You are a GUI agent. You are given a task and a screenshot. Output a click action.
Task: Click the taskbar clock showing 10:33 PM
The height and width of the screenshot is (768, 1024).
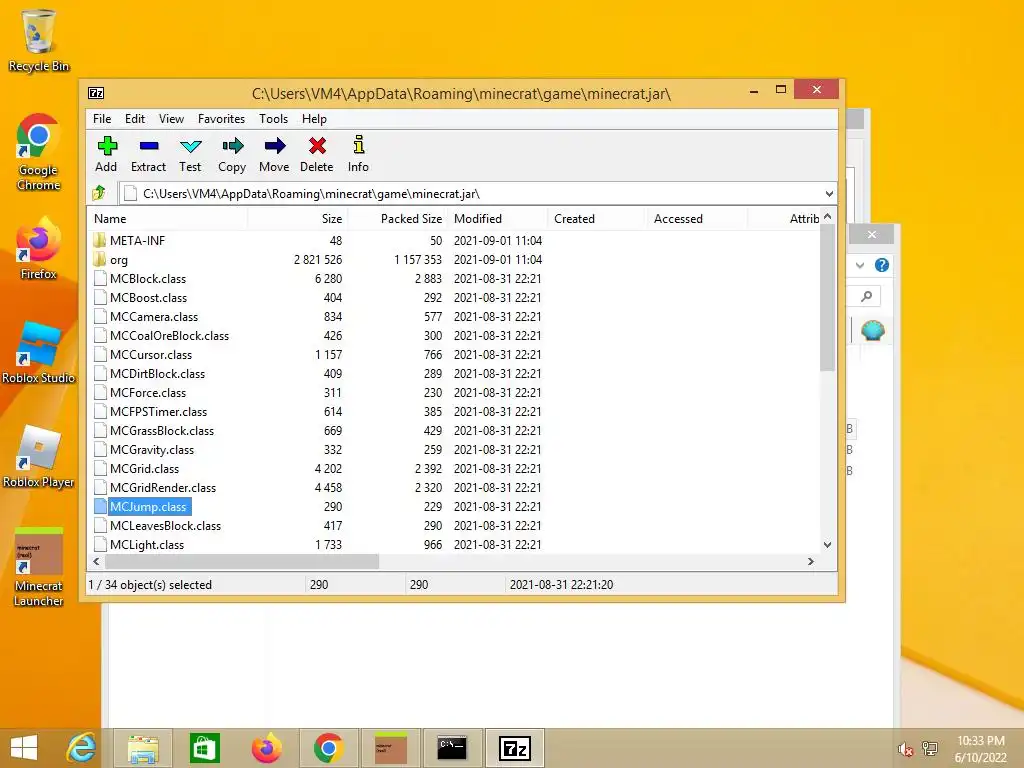point(981,749)
